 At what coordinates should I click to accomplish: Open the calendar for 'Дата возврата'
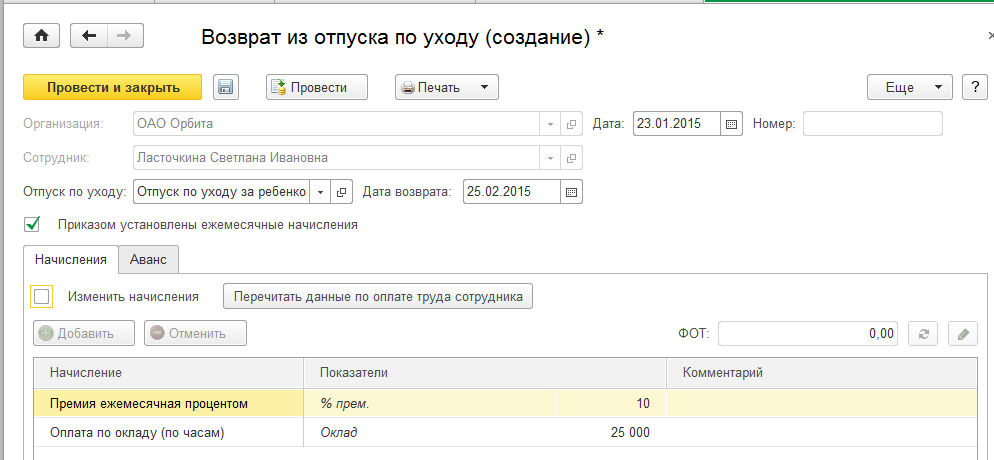571,192
